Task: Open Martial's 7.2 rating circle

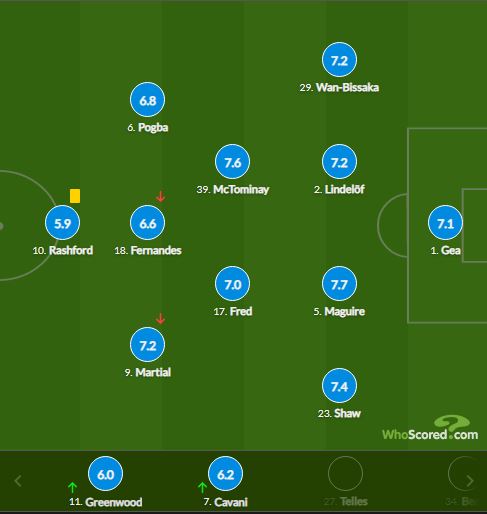Action: click(x=147, y=345)
